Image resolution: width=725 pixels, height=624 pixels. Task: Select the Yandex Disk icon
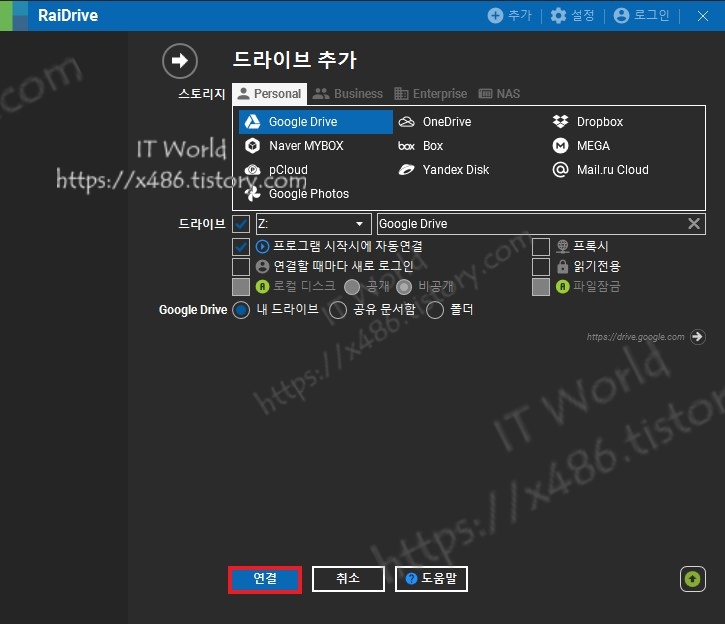tap(406, 170)
